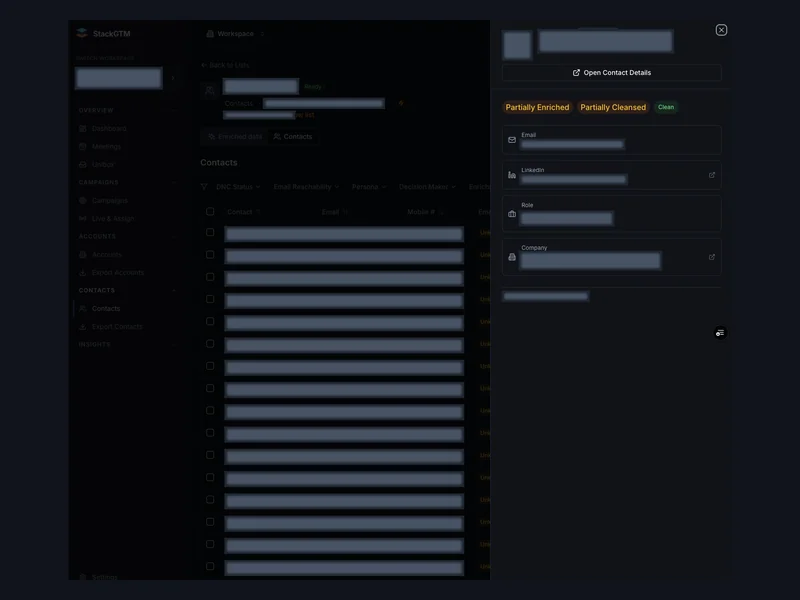This screenshot has height=600, width=800.
Task: Open the Contacts sidebar item
Action: (x=106, y=309)
